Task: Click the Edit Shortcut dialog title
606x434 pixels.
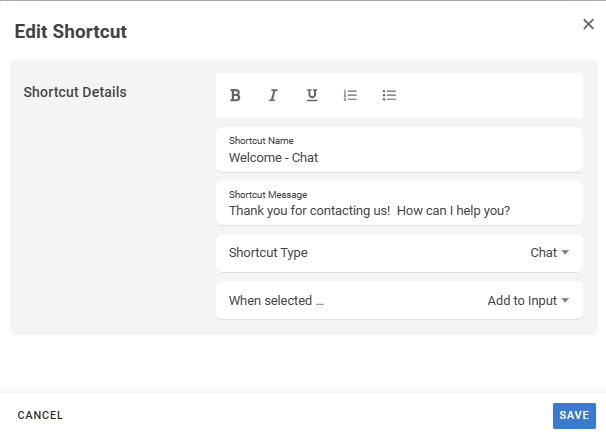Action: coord(70,32)
